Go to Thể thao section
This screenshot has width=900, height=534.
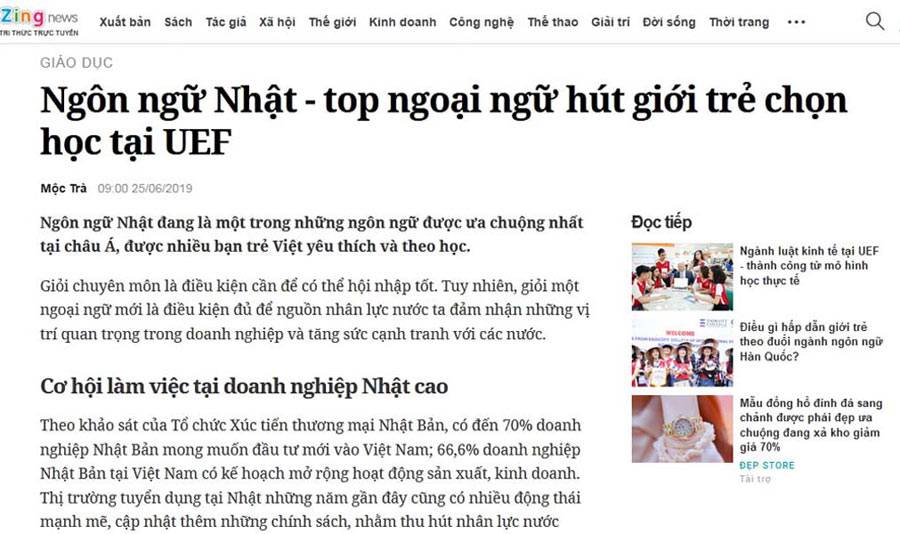552,22
